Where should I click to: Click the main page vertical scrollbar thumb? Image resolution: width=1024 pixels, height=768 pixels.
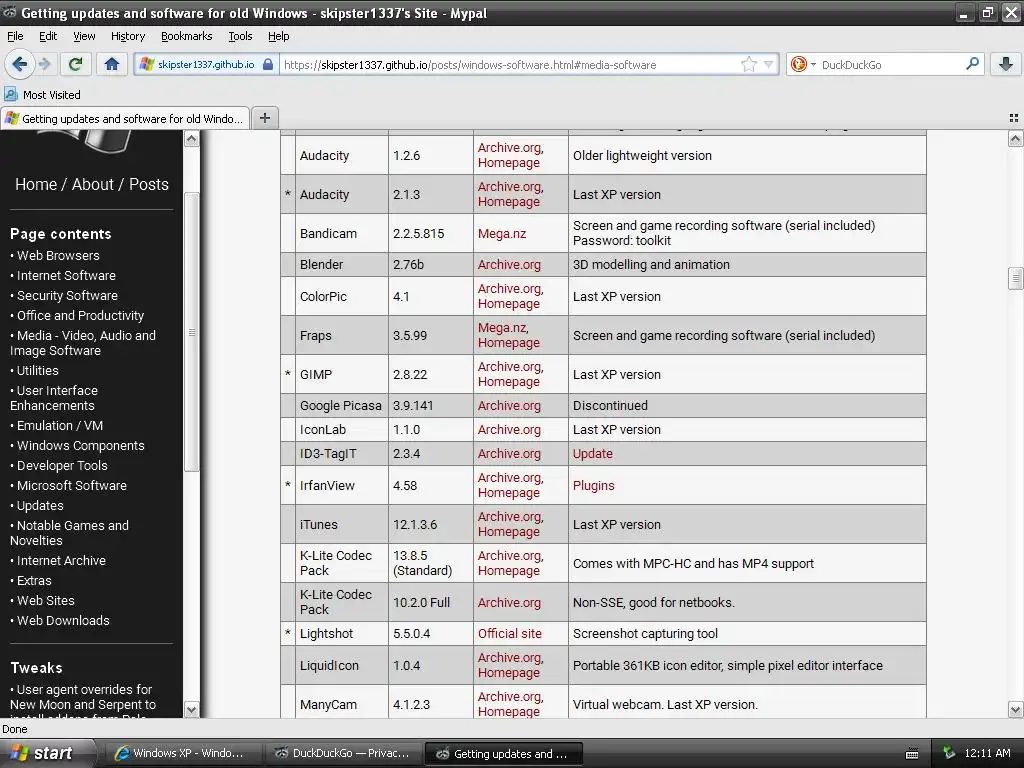[1015, 278]
